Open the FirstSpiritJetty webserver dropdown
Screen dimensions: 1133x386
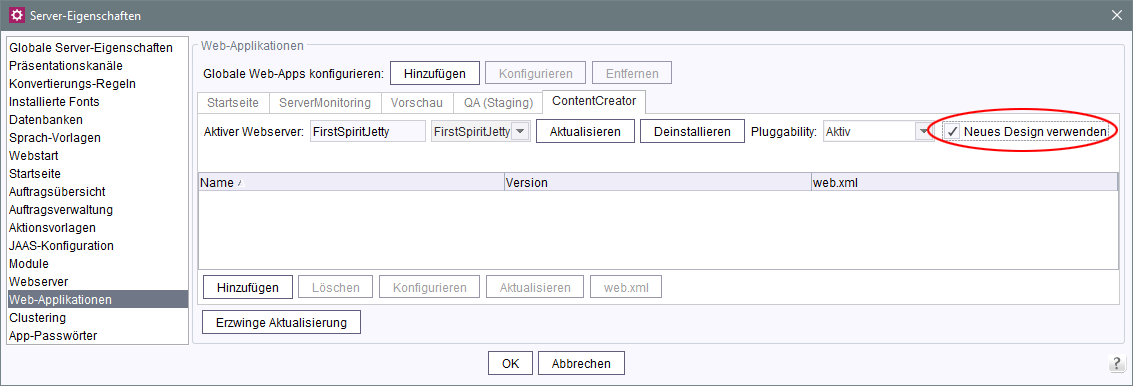(x=521, y=132)
